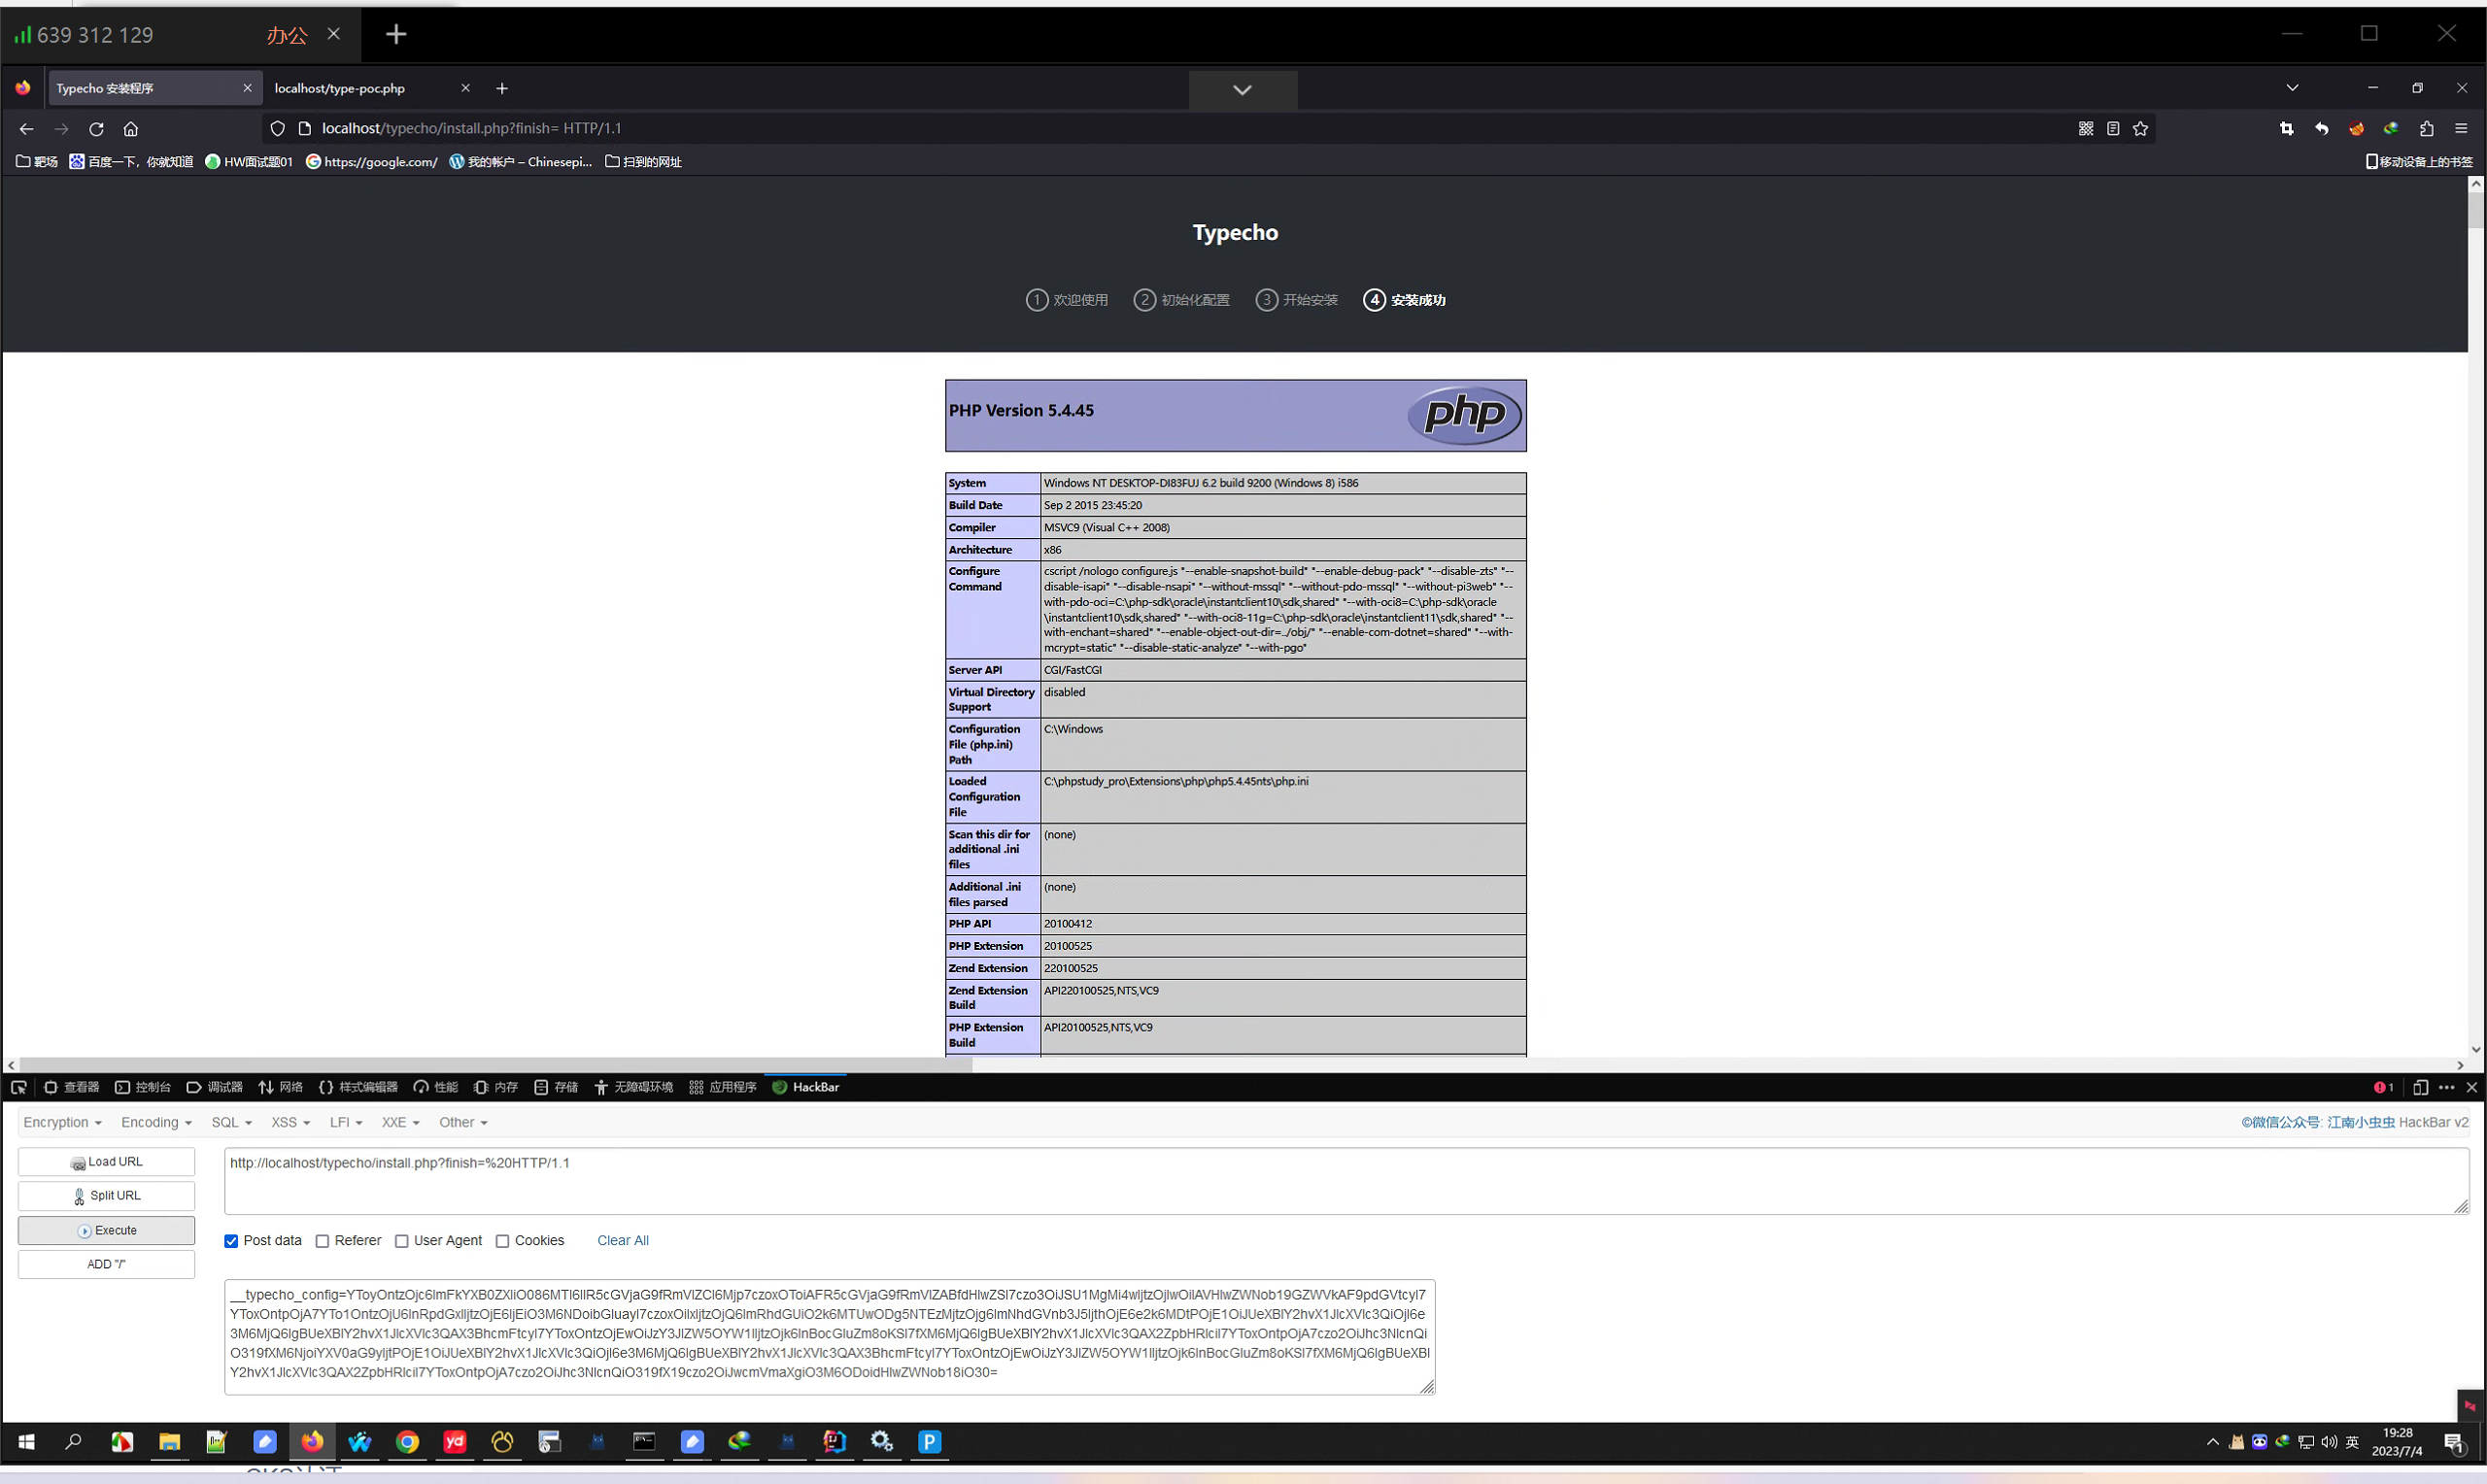Open new tab in inner Firefox
Image resolution: width=2487 pixels, height=1484 pixels.
click(x=502, y=89)
